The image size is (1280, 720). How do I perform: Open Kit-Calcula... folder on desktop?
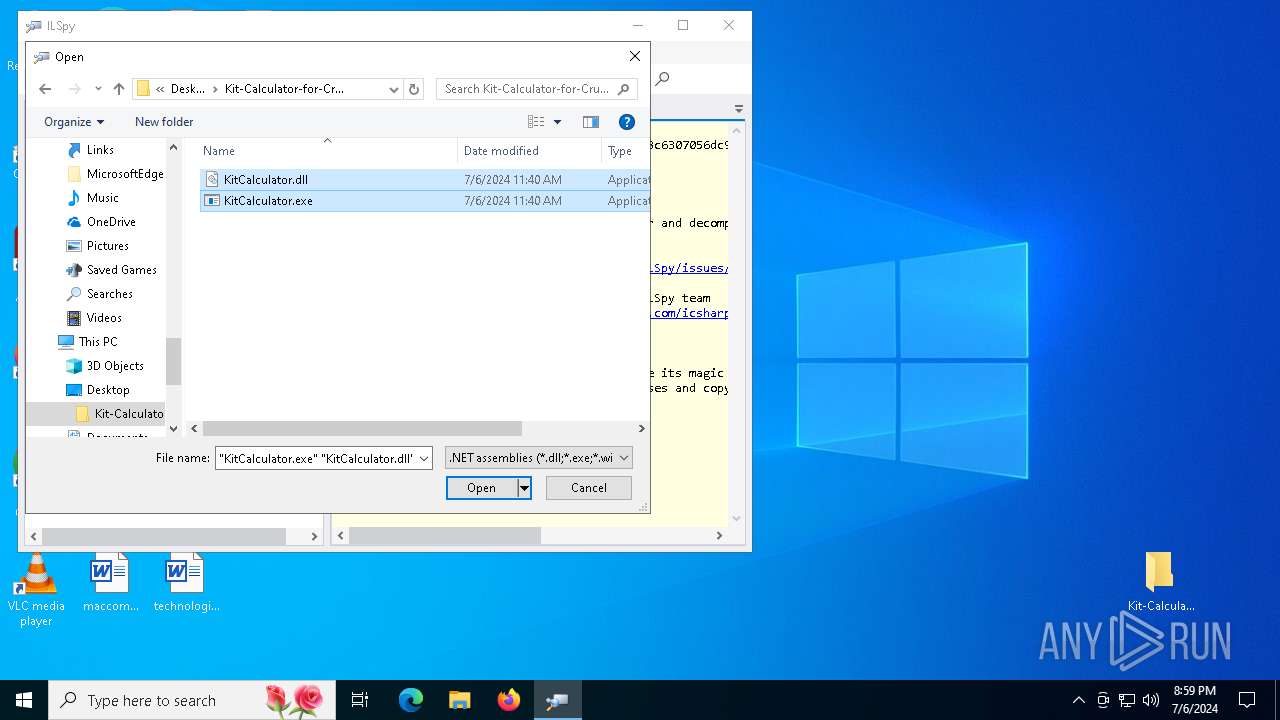(x=1160, y=581)
